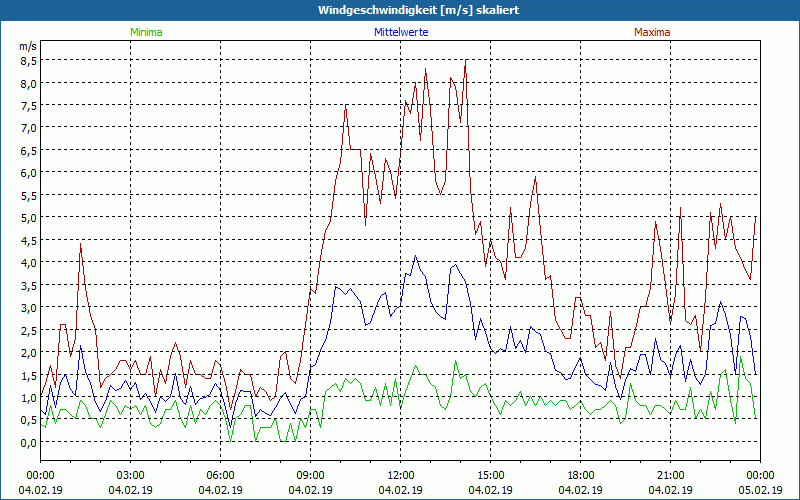Click the 0,5 y-axis value
Image resolution: width=800 pixels, height=500 pixels.
pos(29,420)
